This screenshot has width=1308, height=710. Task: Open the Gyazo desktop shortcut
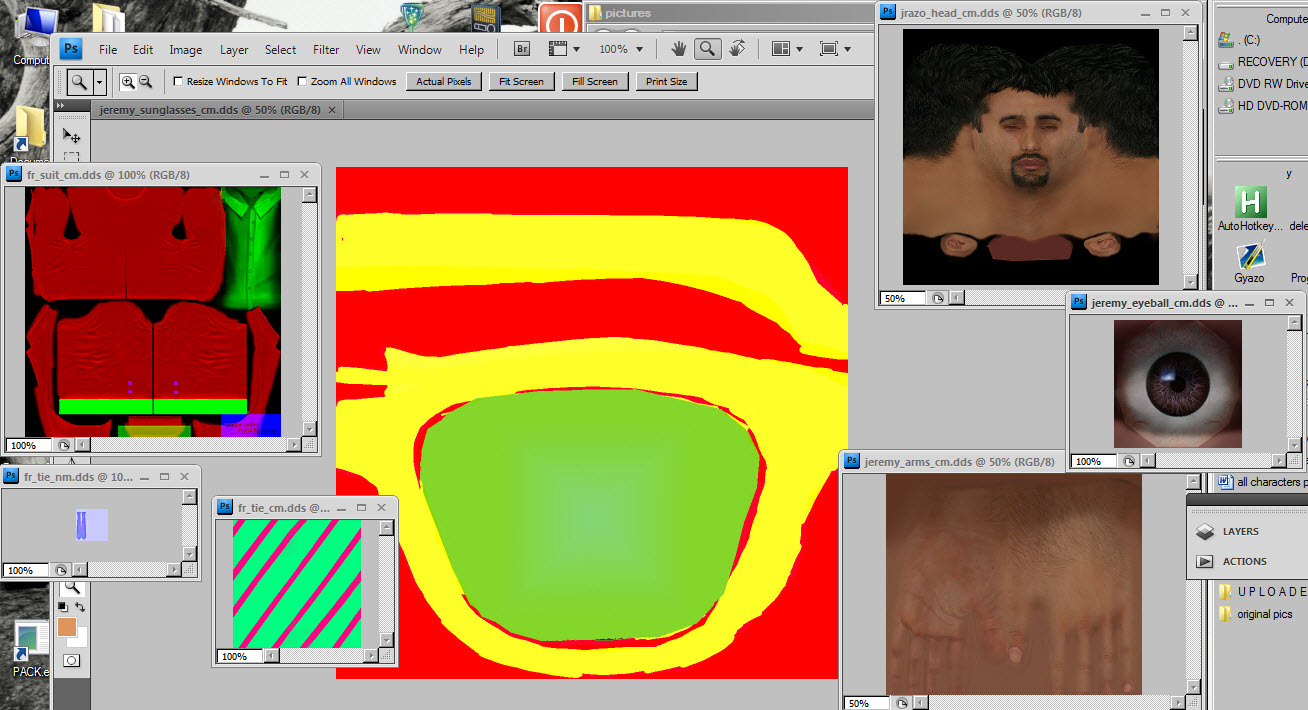(x=1249, y=263)
